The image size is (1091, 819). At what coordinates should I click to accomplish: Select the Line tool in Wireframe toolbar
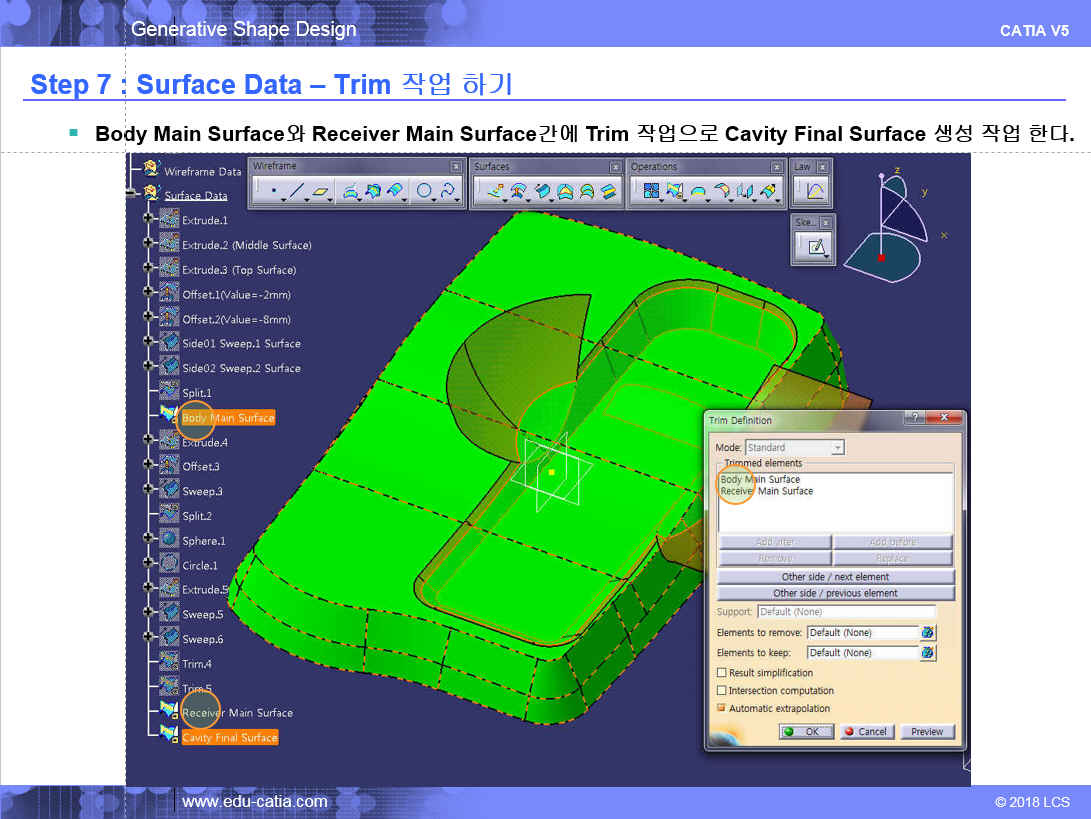297,190
